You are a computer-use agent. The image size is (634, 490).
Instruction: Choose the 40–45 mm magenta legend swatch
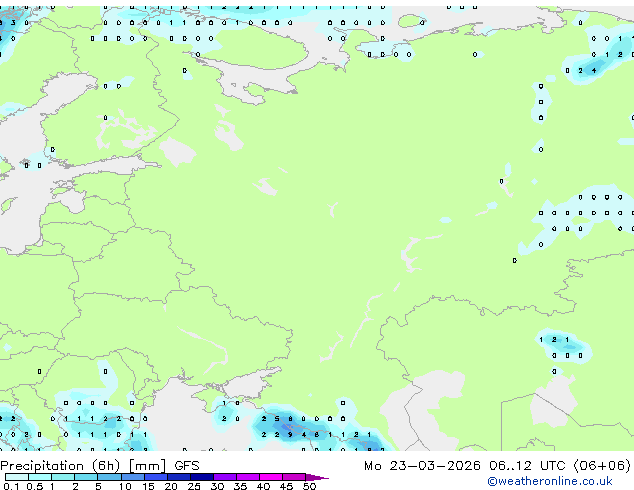click(x=271, y=477)
